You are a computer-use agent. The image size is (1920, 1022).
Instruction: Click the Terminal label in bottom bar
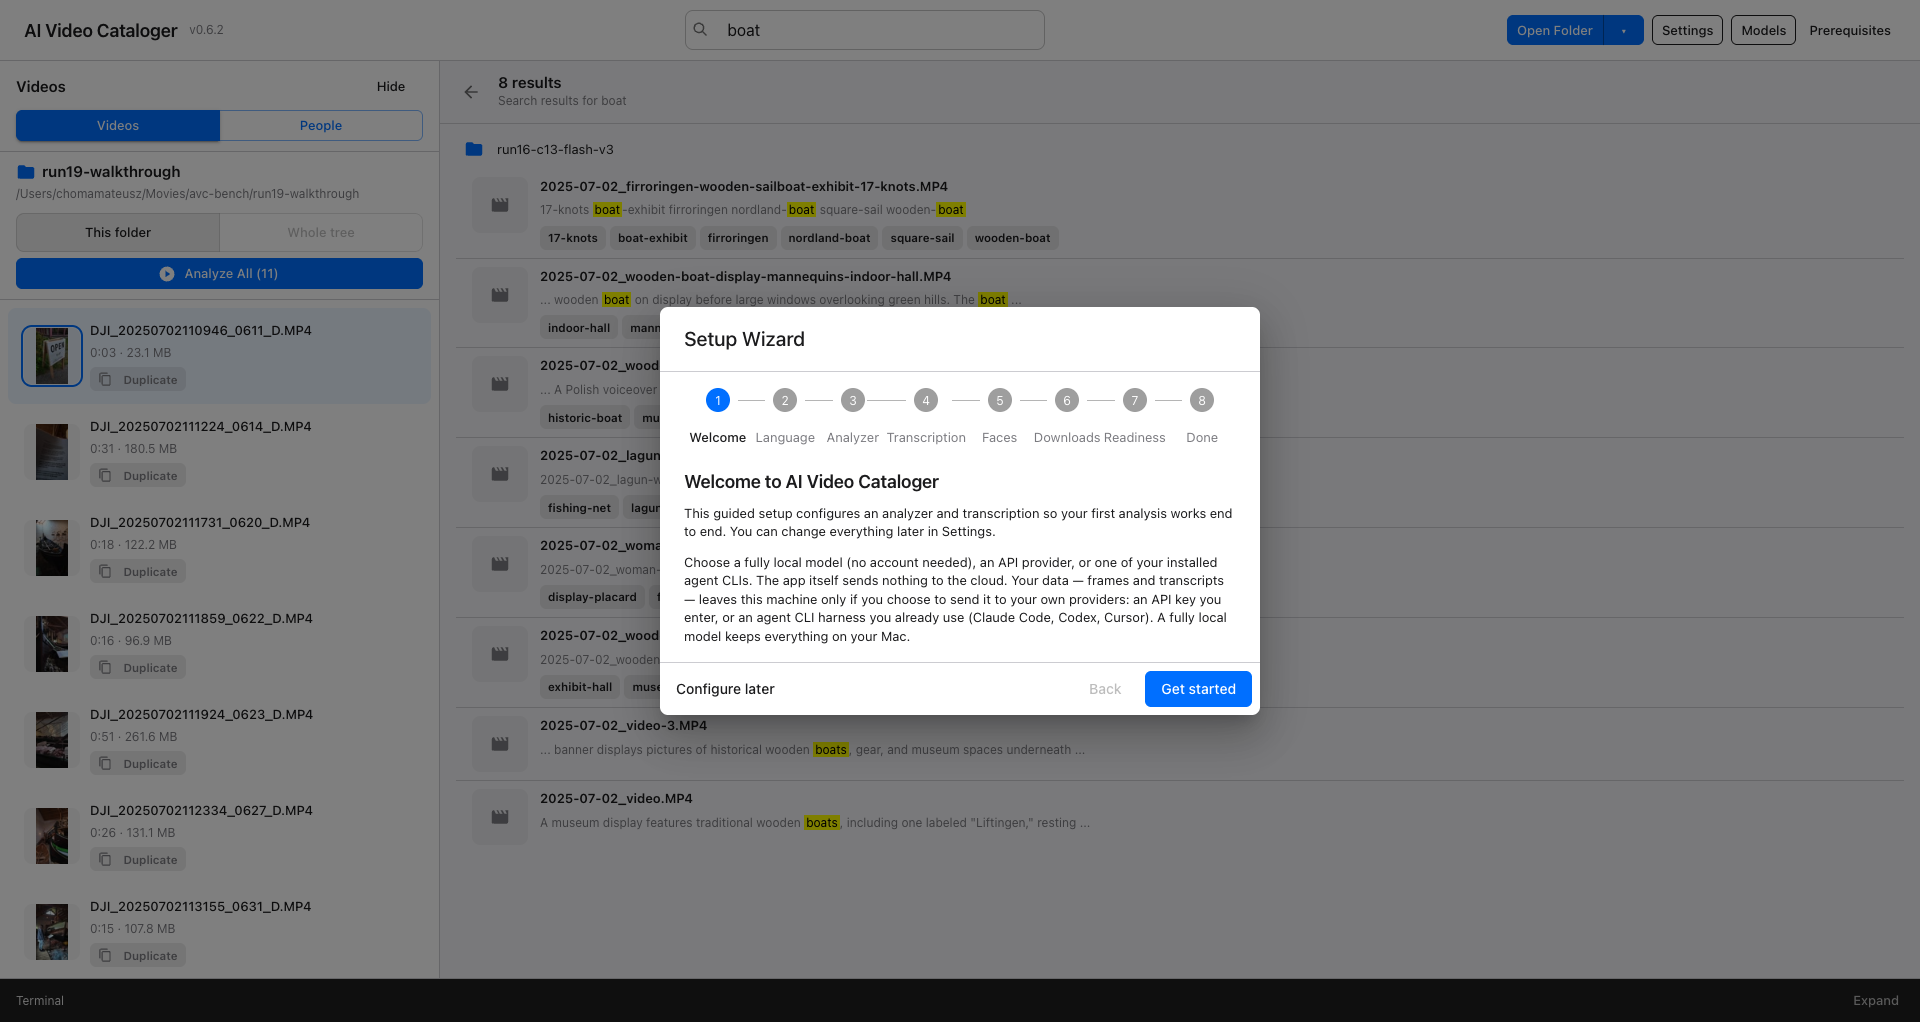(x=40, y=1001)
